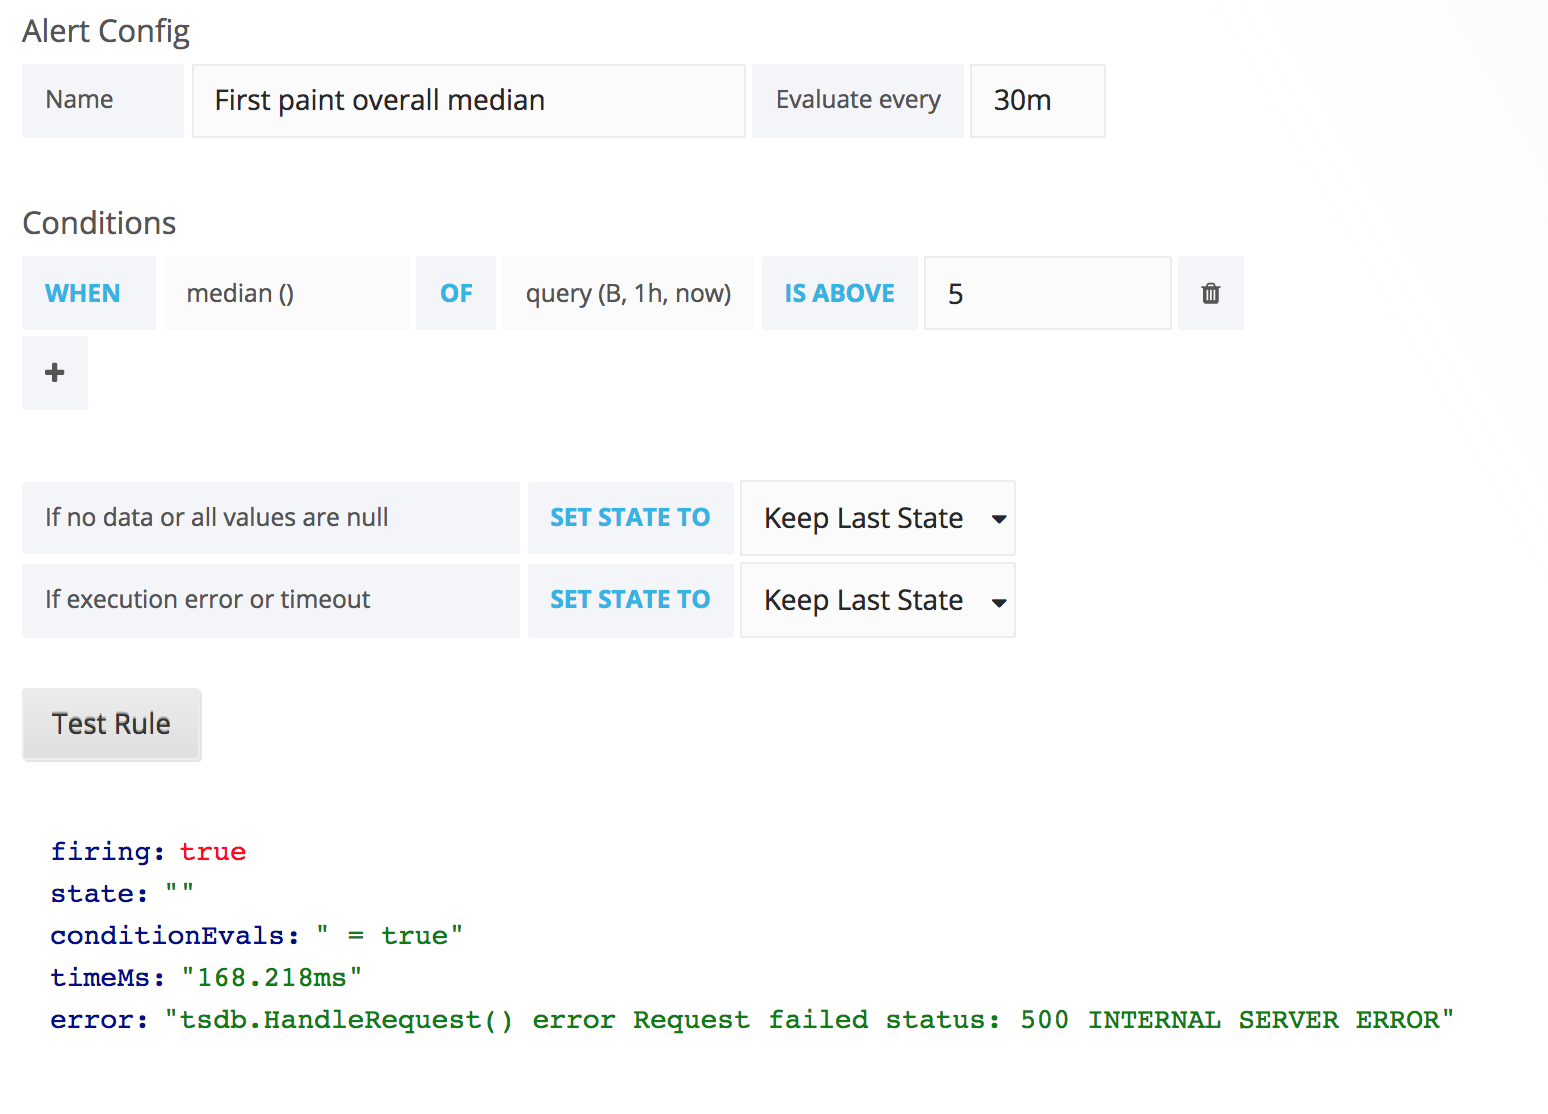Open the "query (B, 1h, now)" selector

(627, 293)
